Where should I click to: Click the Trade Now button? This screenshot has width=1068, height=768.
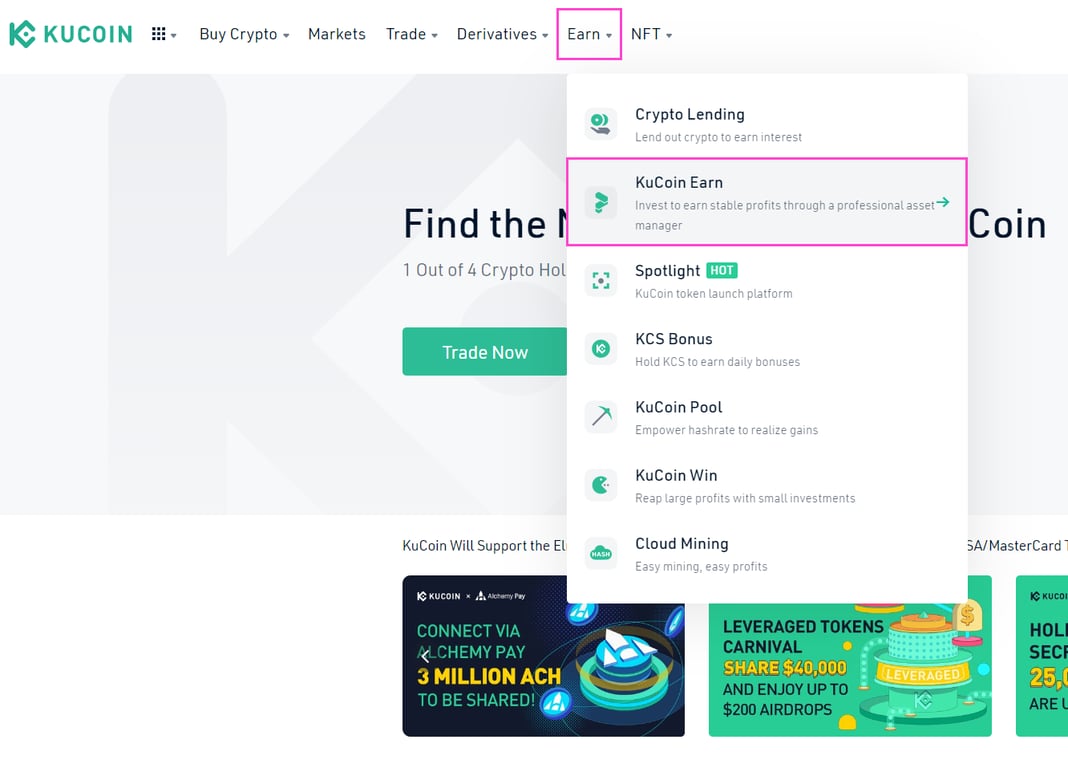(x=485, y=351)
